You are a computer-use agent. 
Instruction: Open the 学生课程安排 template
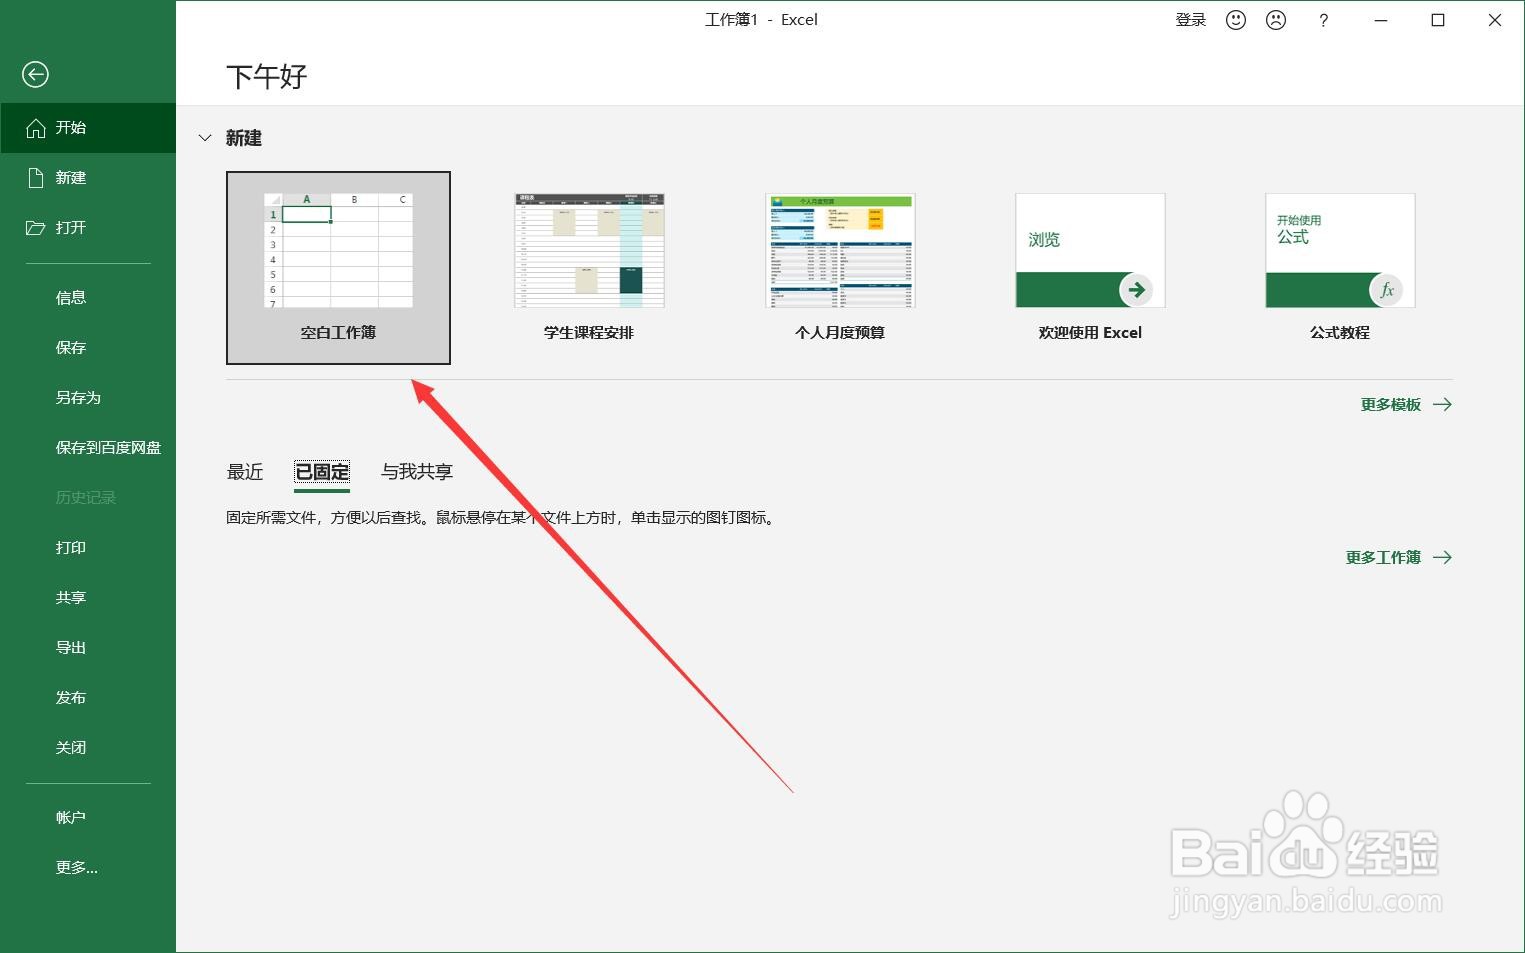pyautogui.click(x=589, y=268)
